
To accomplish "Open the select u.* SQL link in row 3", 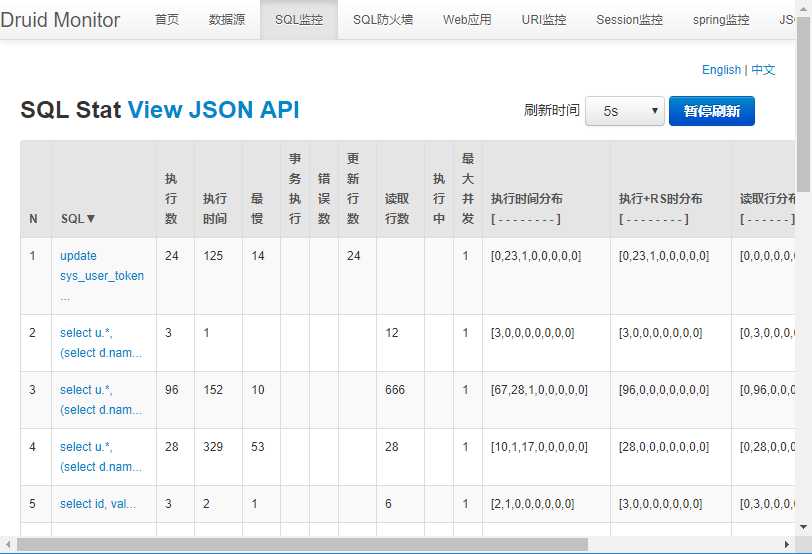I will click(100, 400).
